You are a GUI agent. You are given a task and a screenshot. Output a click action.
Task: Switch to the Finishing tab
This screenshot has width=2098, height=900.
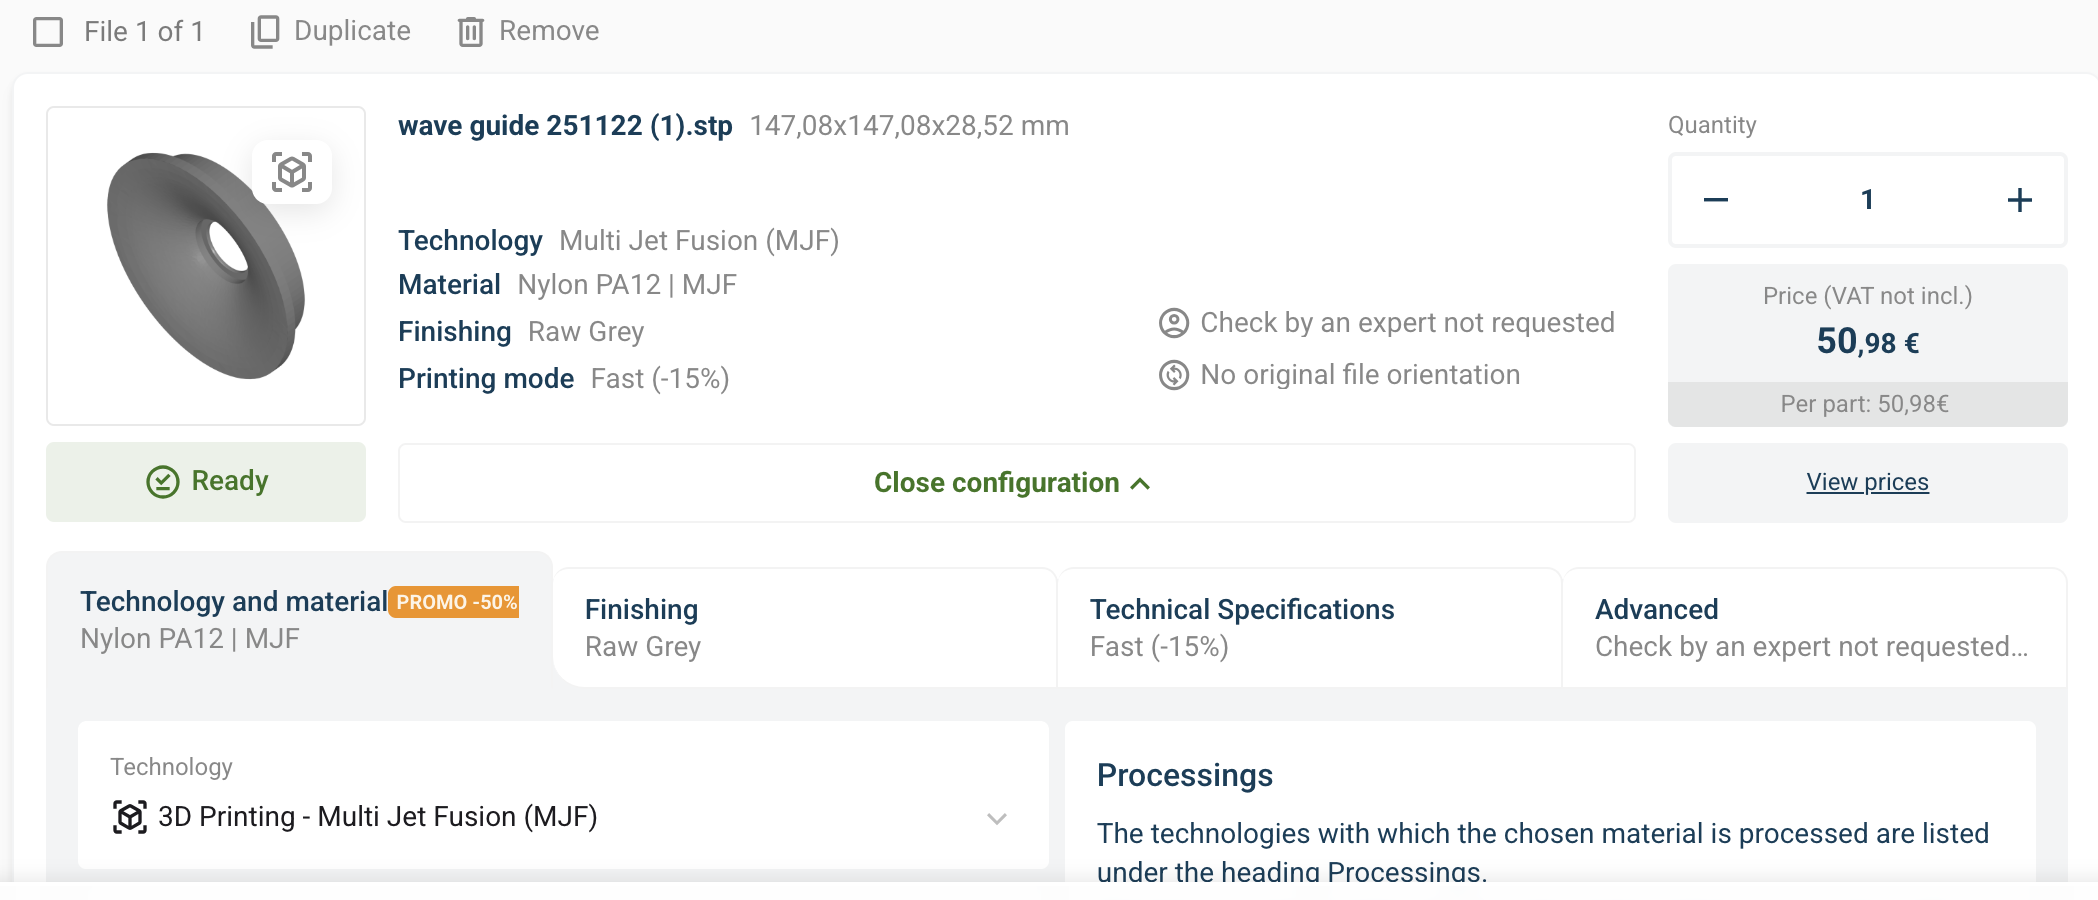point(805,628)
